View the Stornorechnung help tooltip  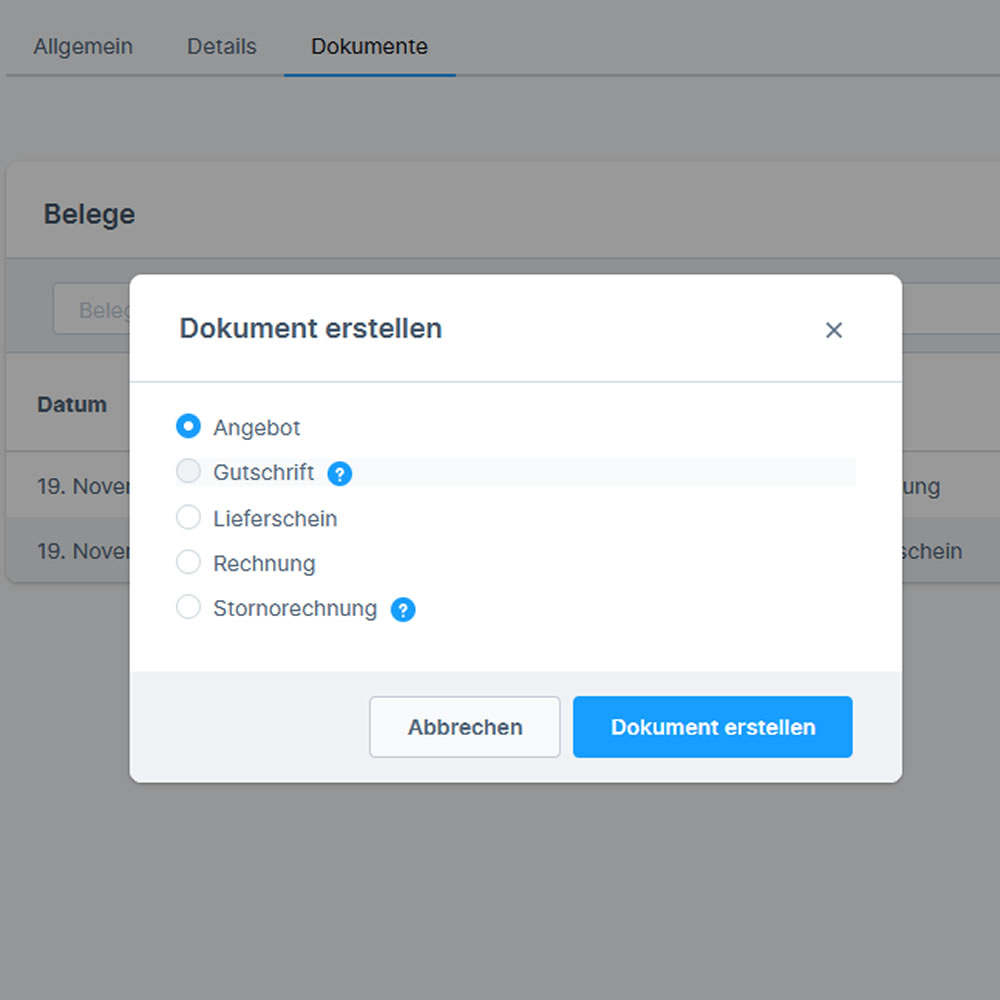403,609
